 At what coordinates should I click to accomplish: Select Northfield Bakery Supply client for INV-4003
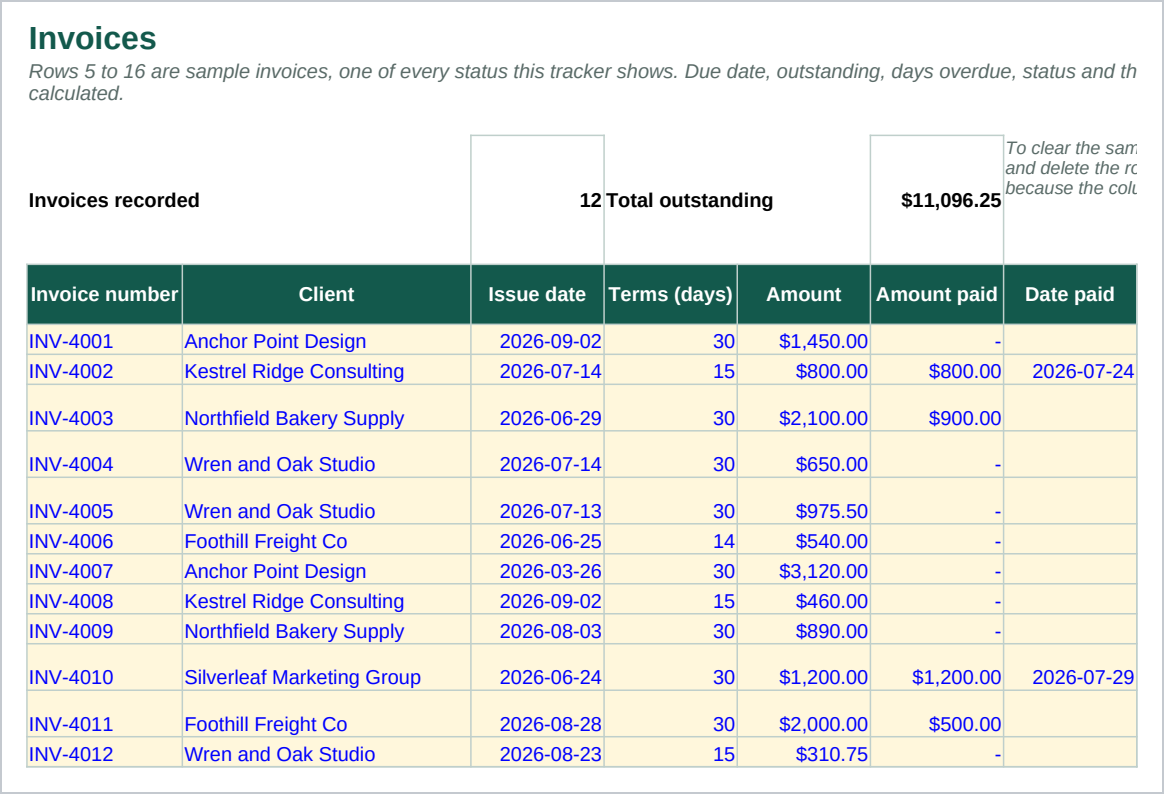[327, 408]
